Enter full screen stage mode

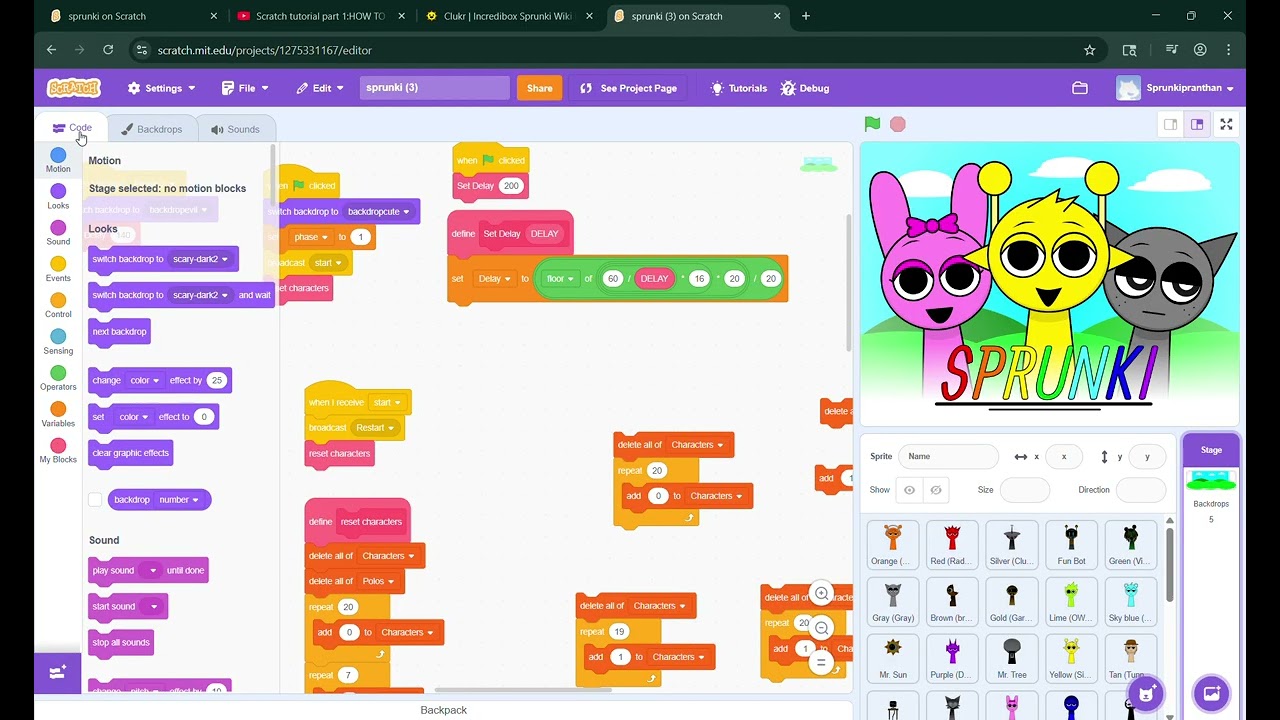point(1226,124)
